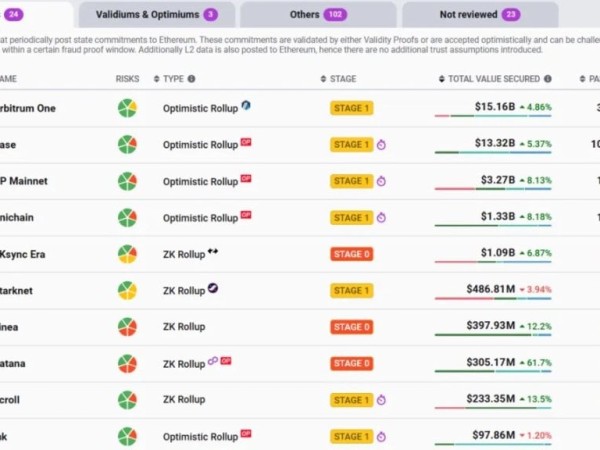Open the info icon next to the TYPE header

[191, 79]
